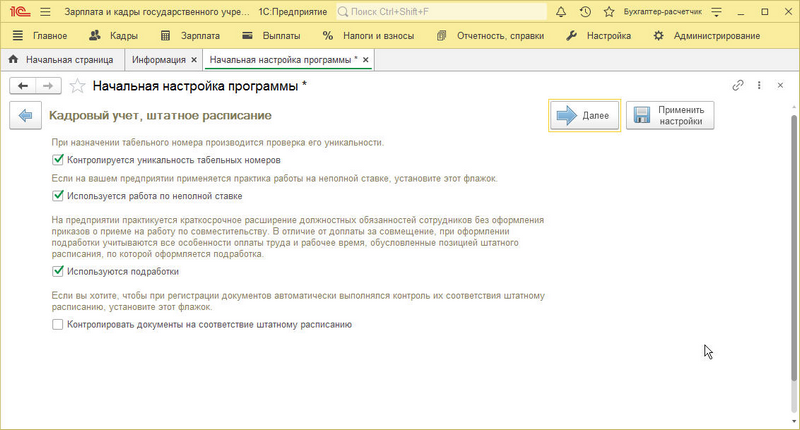This screenshot has width=800, height=430.
Task: Copy link with the chain icon
Action: [738, 86]
